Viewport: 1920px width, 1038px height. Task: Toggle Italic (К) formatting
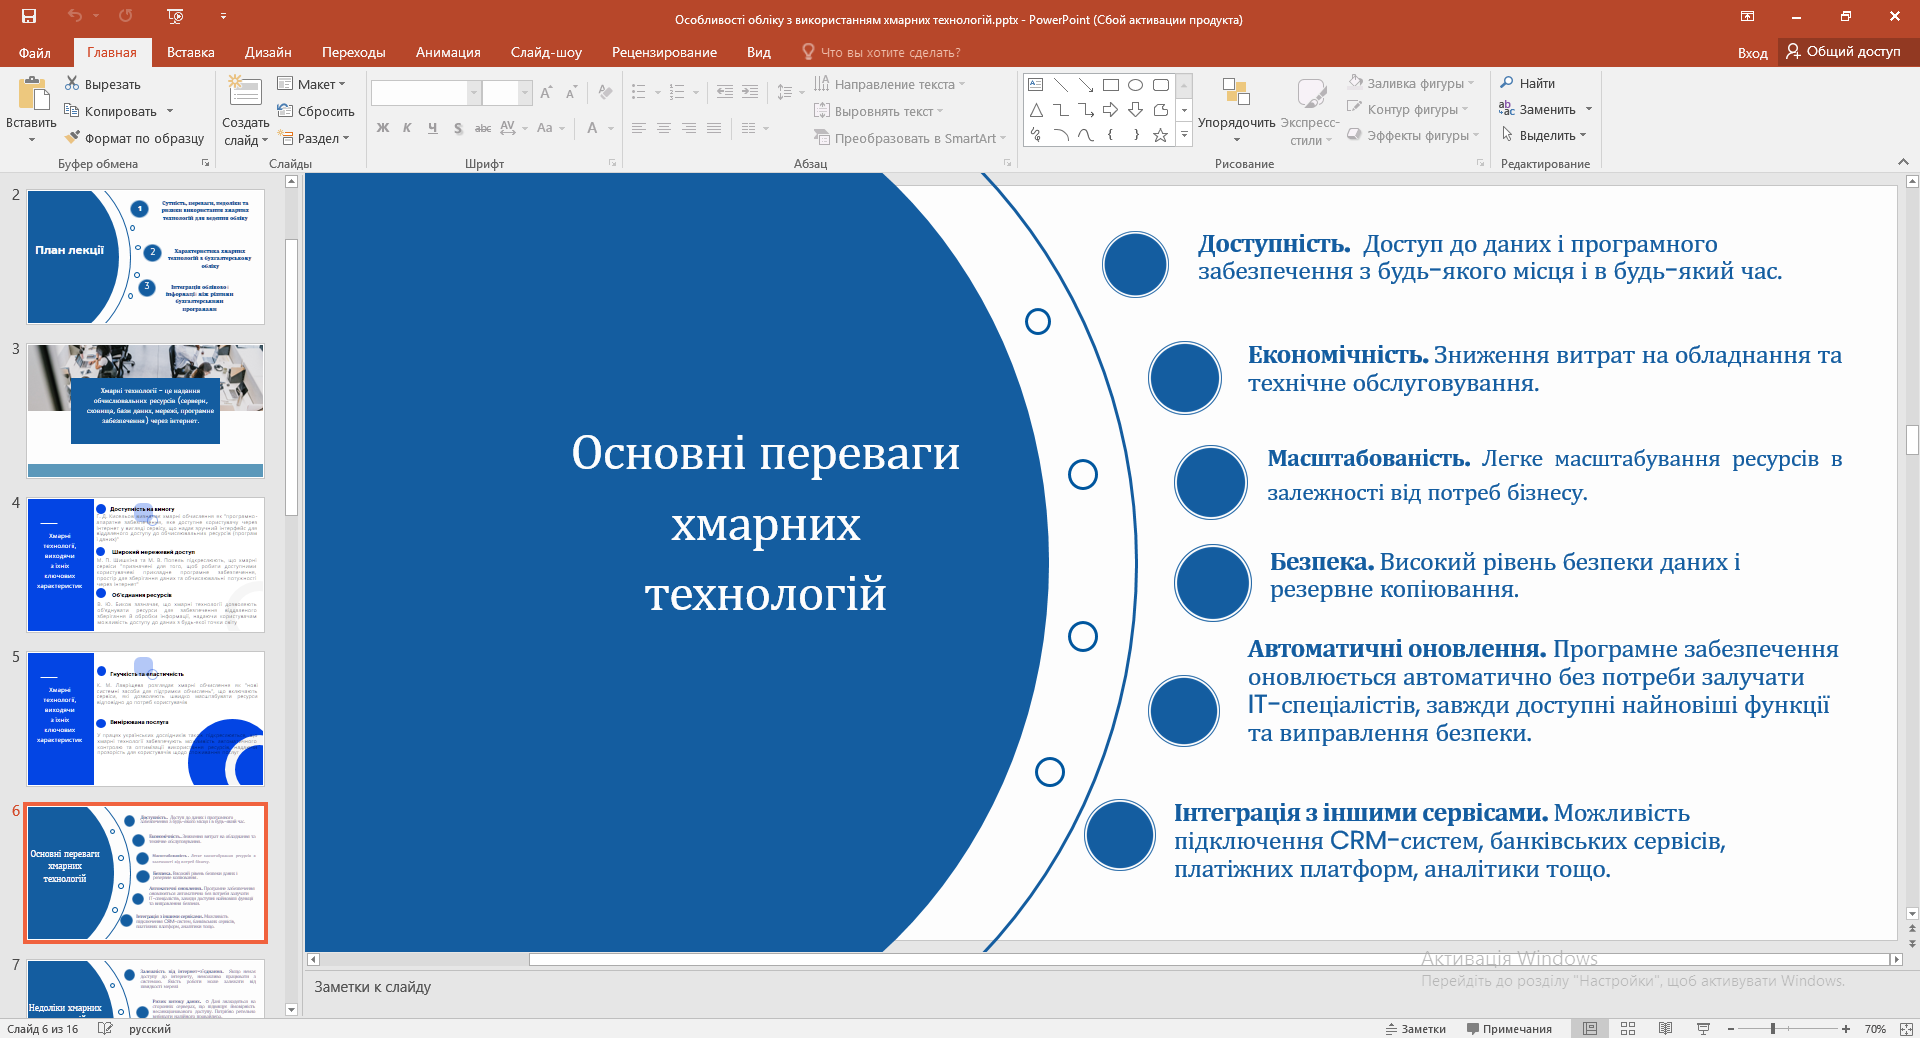point(407,128)
